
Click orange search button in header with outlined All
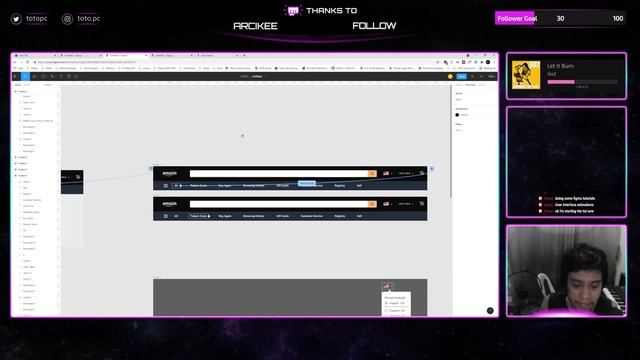[x=372, y=173]
